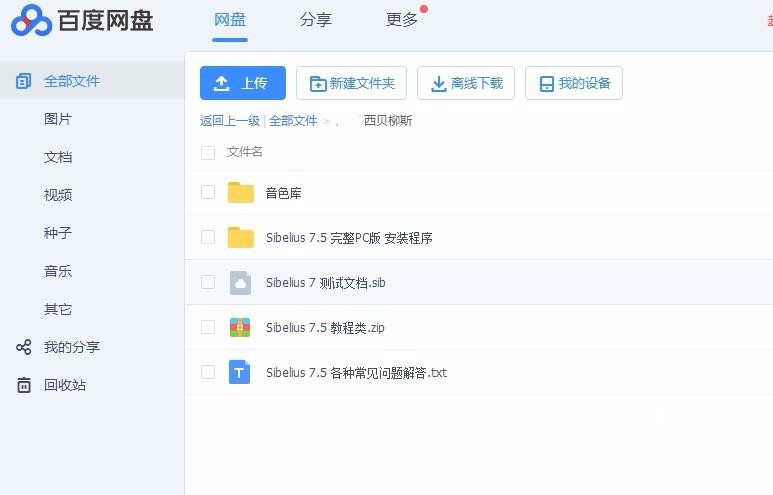The height and width of the screenshot is (495, 773).
Task: Click the 返回上一级 link
Action: [x=229, y=121]
